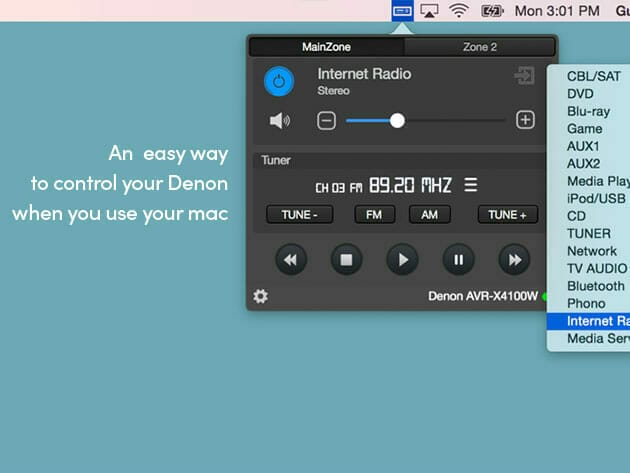Decrease volume with the minus button
This screenshot has height=473, width=630.
point(326,121)
